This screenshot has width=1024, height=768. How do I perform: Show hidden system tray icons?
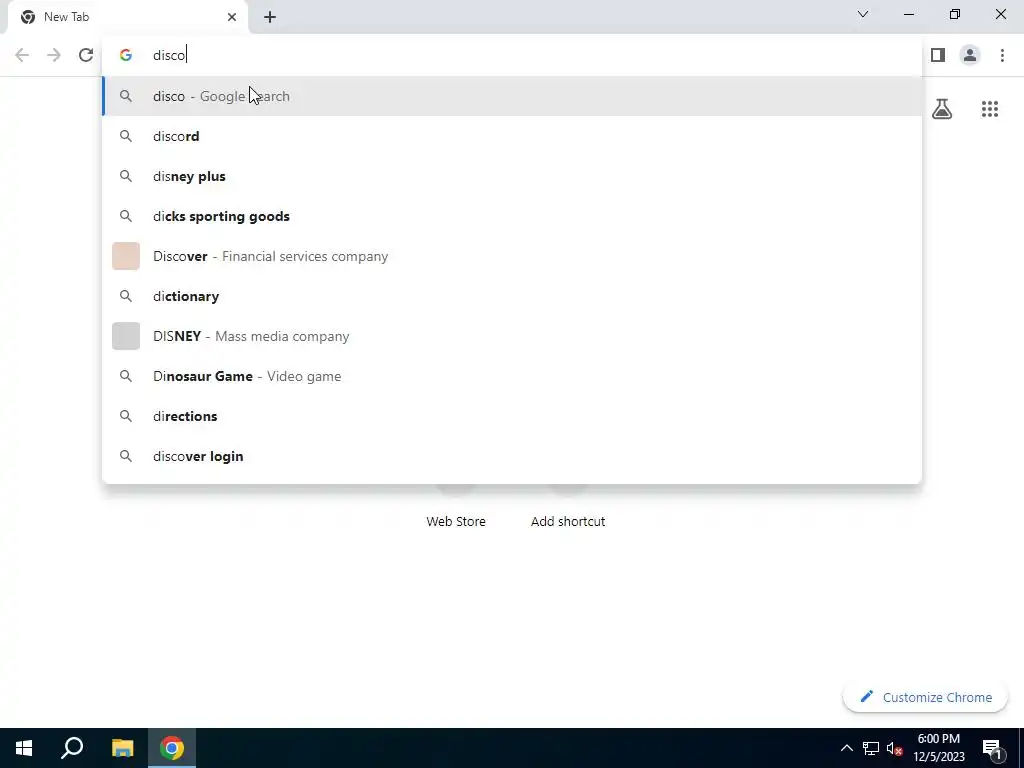coord(846,748)
